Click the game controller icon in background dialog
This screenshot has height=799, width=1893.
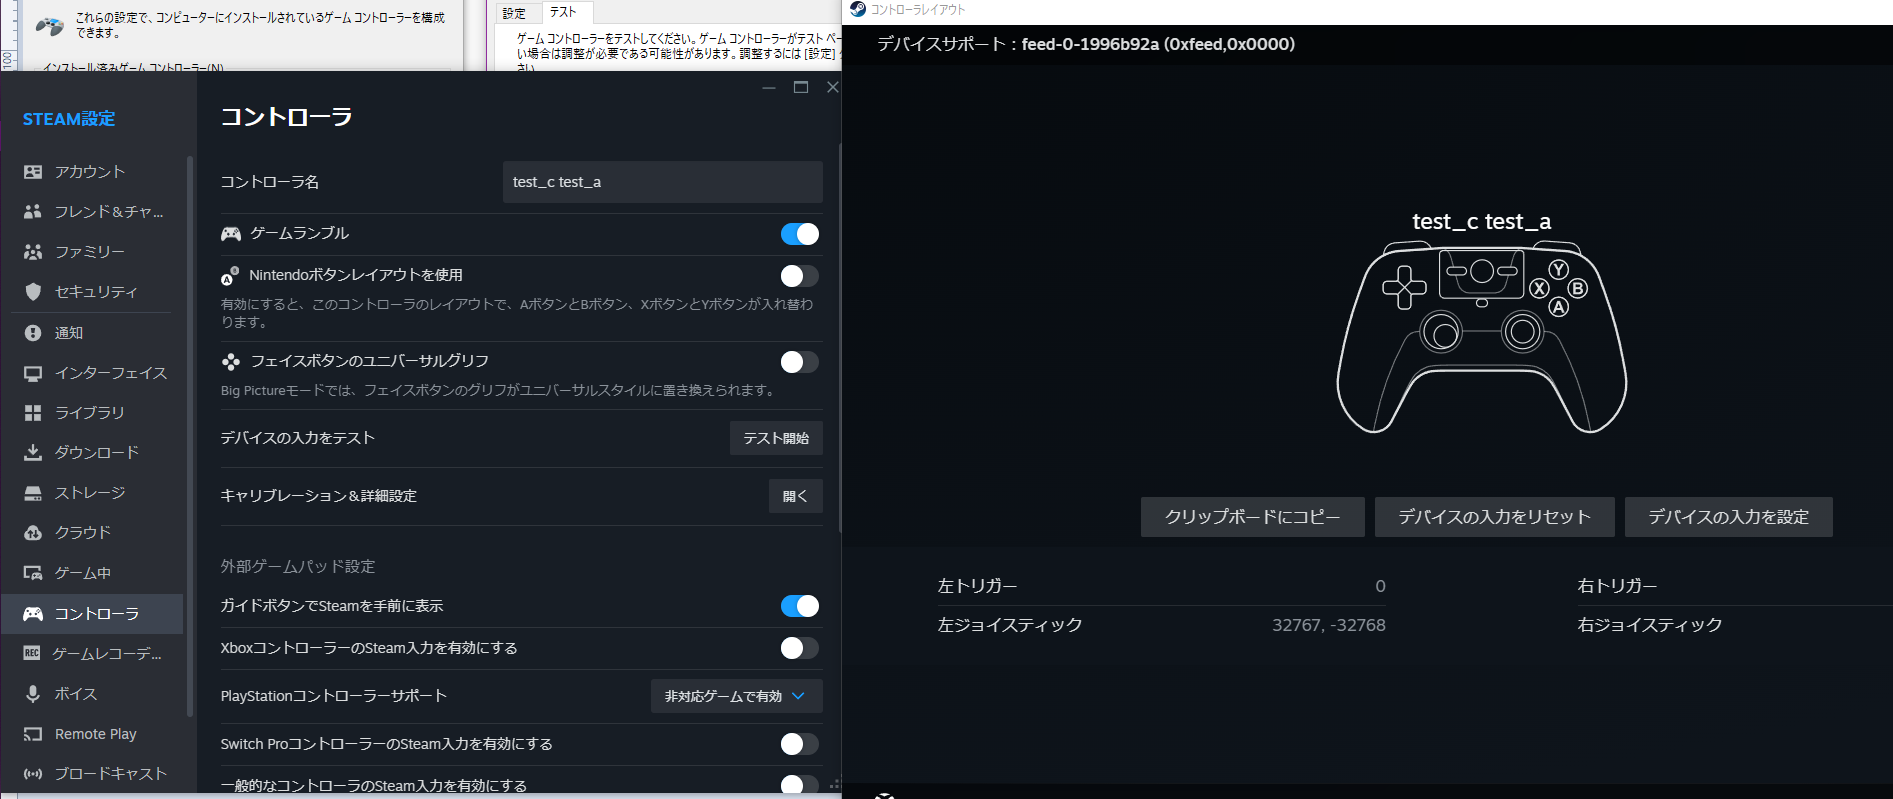(49, 26)
